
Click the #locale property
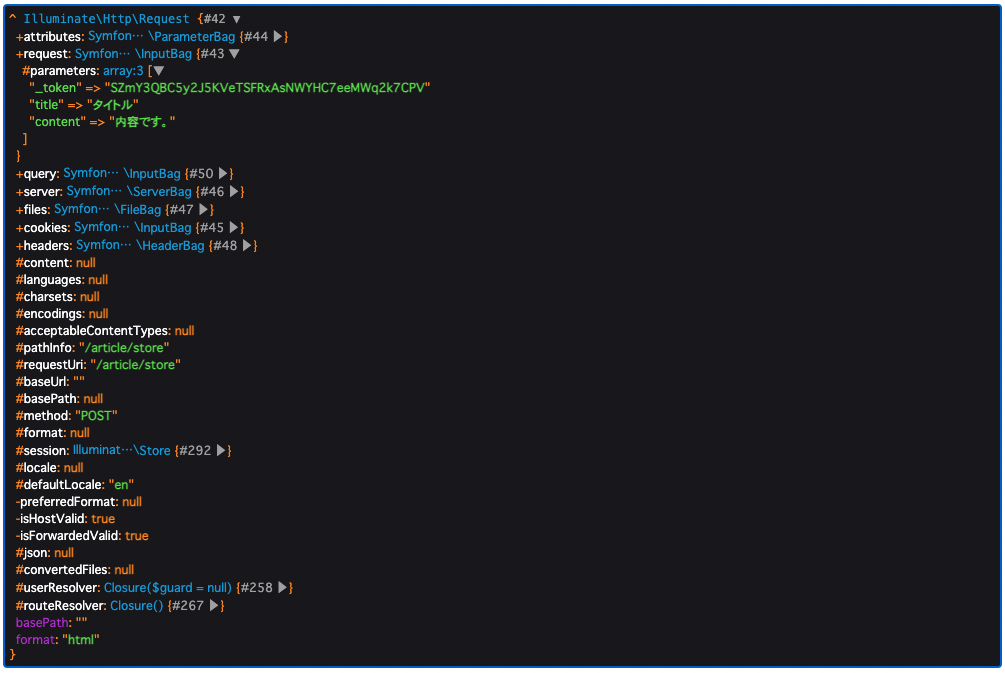click(49, 467)
